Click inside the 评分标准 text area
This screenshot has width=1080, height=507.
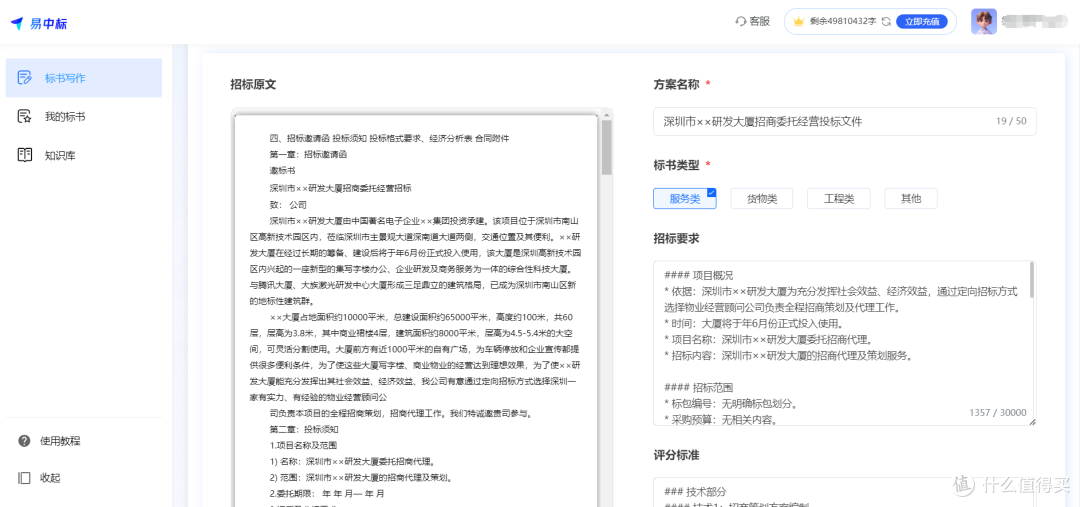click(x=844, y=492)
